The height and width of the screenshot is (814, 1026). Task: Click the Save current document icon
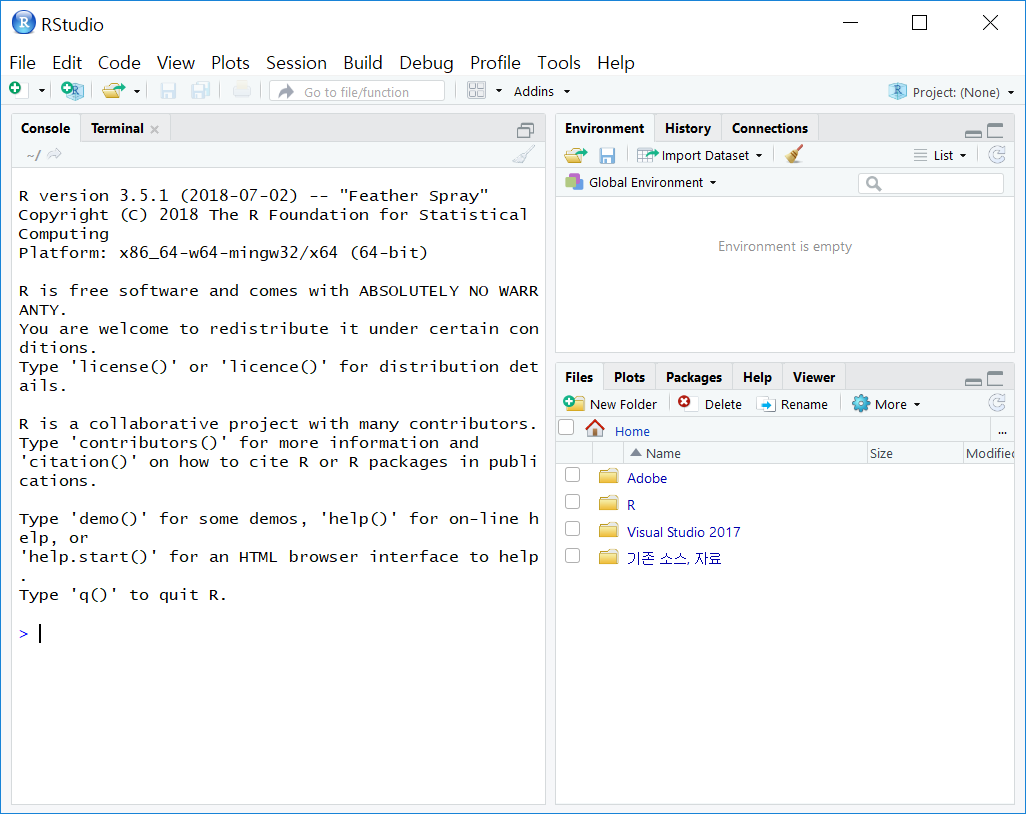[168, 90]
